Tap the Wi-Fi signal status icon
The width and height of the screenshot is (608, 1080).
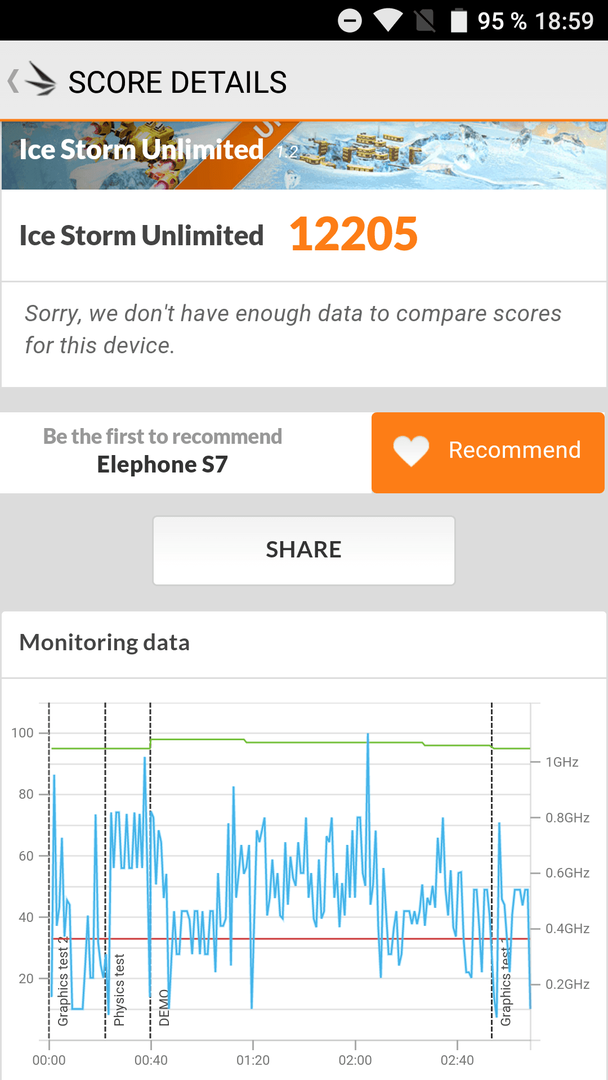pos(389,20)
